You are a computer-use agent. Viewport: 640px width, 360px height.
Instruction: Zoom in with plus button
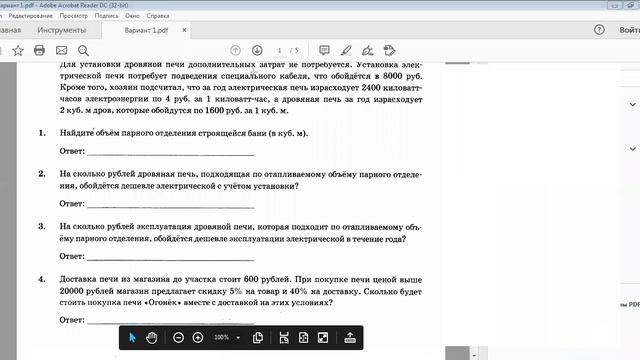tap(198, 338)
